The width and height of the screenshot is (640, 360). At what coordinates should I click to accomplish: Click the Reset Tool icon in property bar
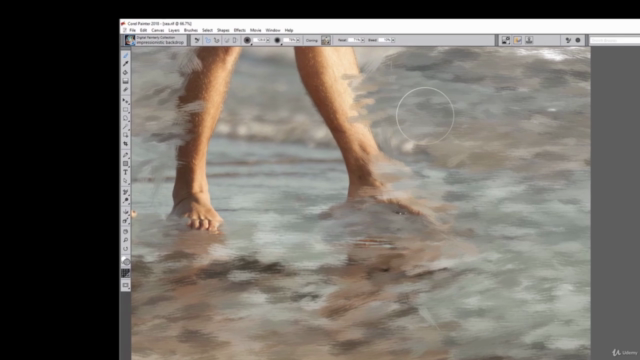click(x=197, y=40)
